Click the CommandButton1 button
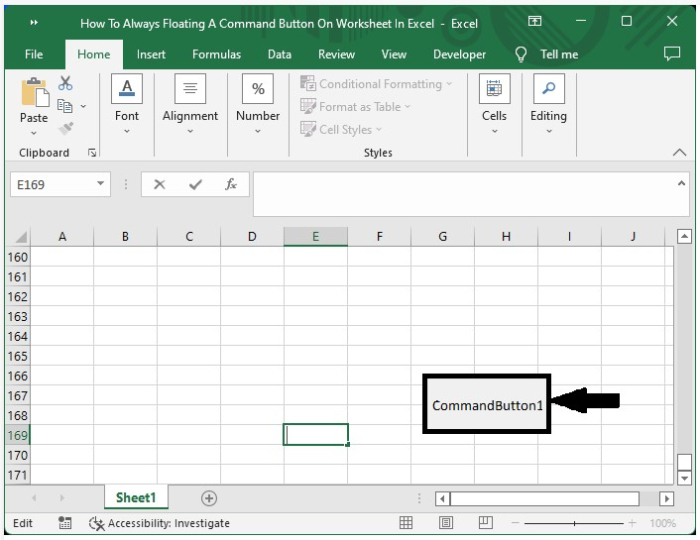 (487, 404)
